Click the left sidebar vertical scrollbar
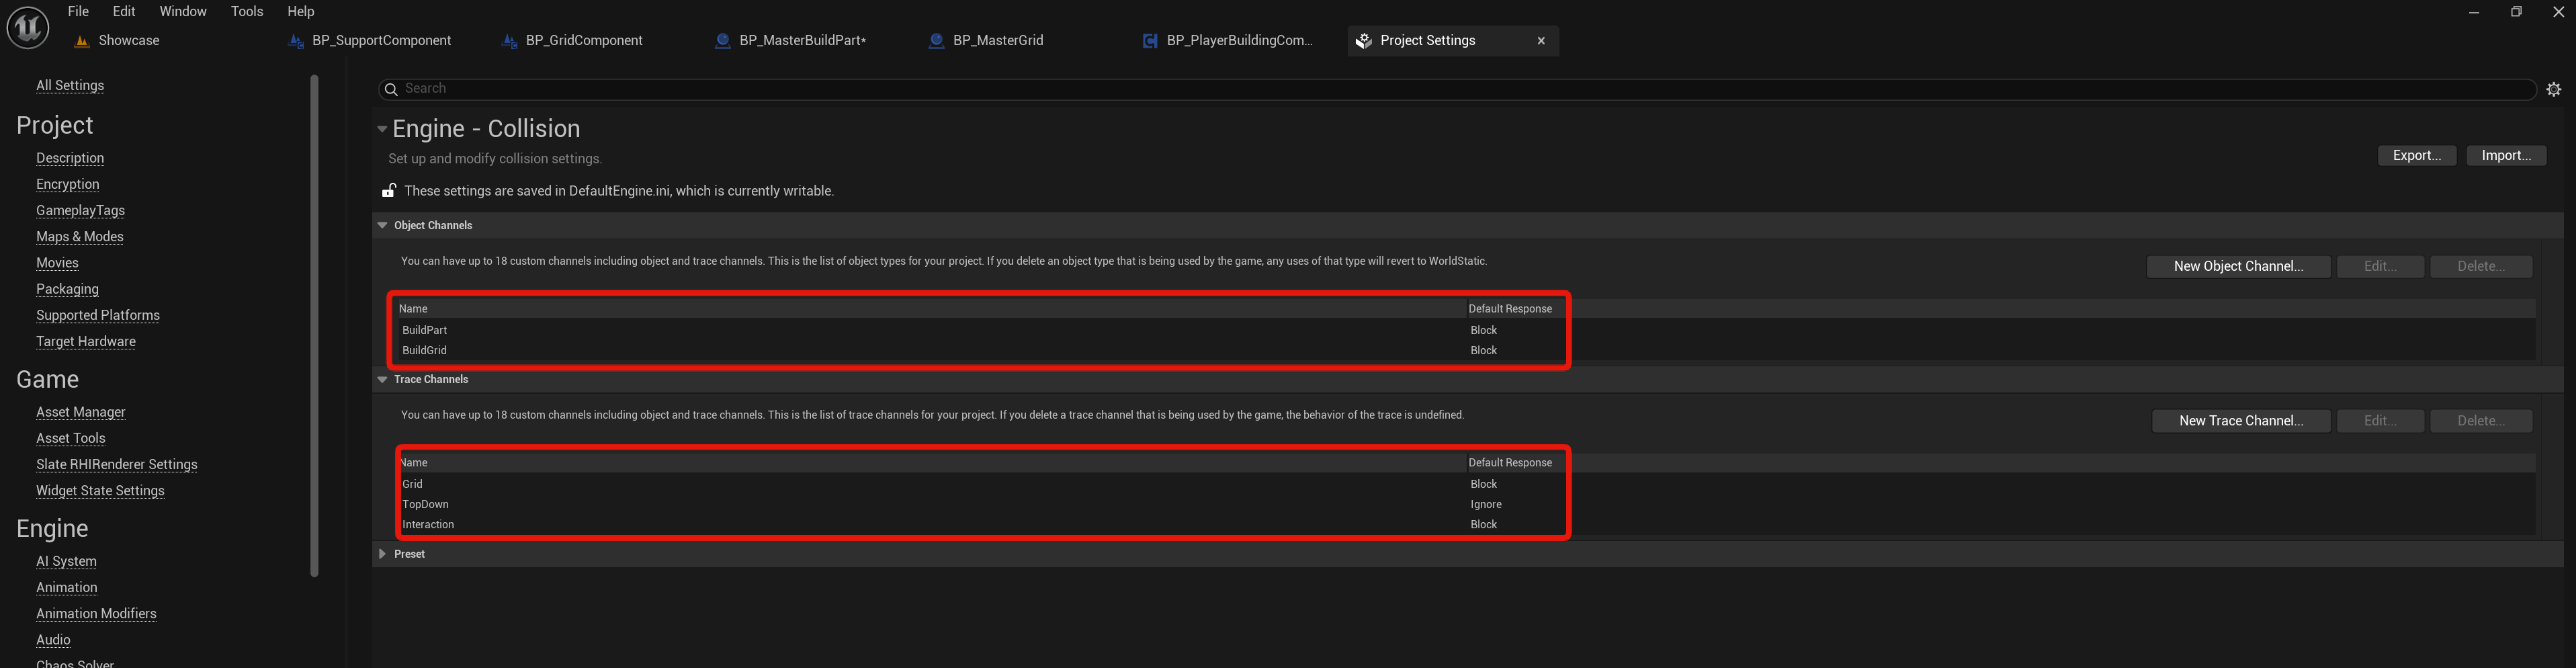2576x668 pixels. (x=314, y=325)
